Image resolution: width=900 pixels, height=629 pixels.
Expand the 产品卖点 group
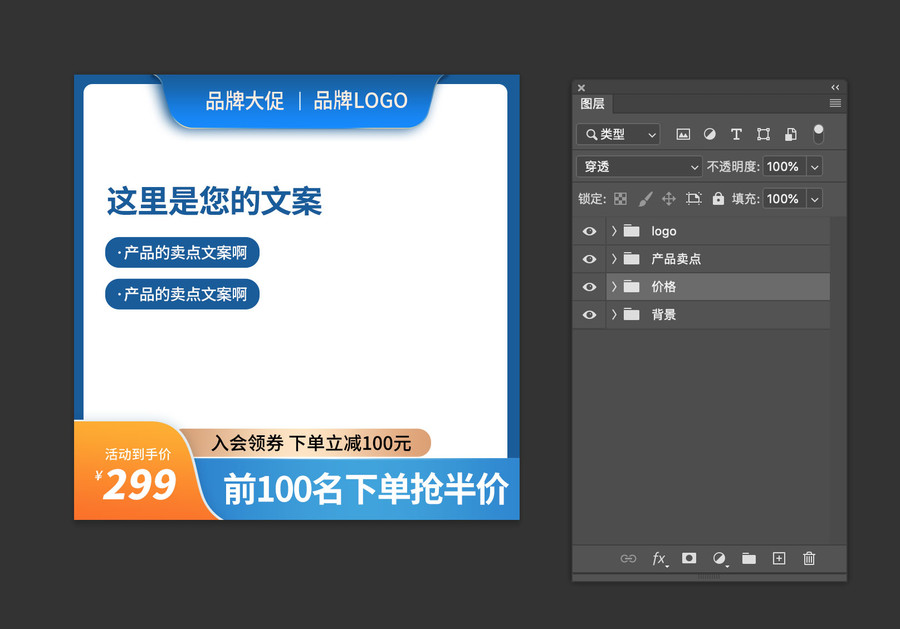[614, 259]
